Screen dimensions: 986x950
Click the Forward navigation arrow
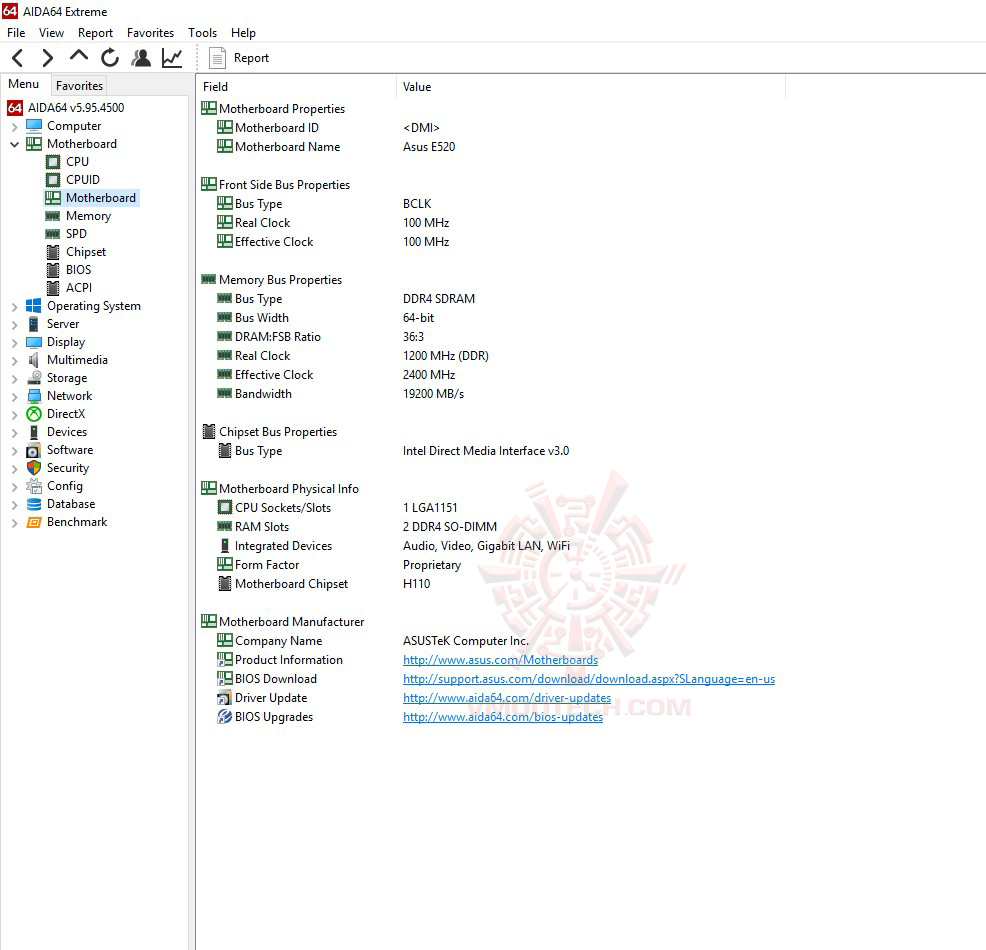tap(47, 58)
